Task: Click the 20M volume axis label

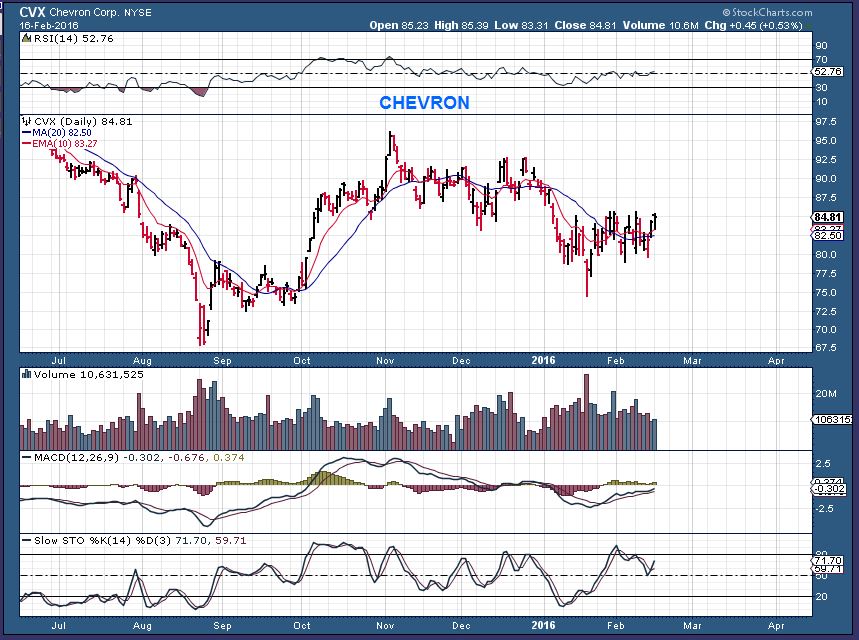Action: (826, 393)
